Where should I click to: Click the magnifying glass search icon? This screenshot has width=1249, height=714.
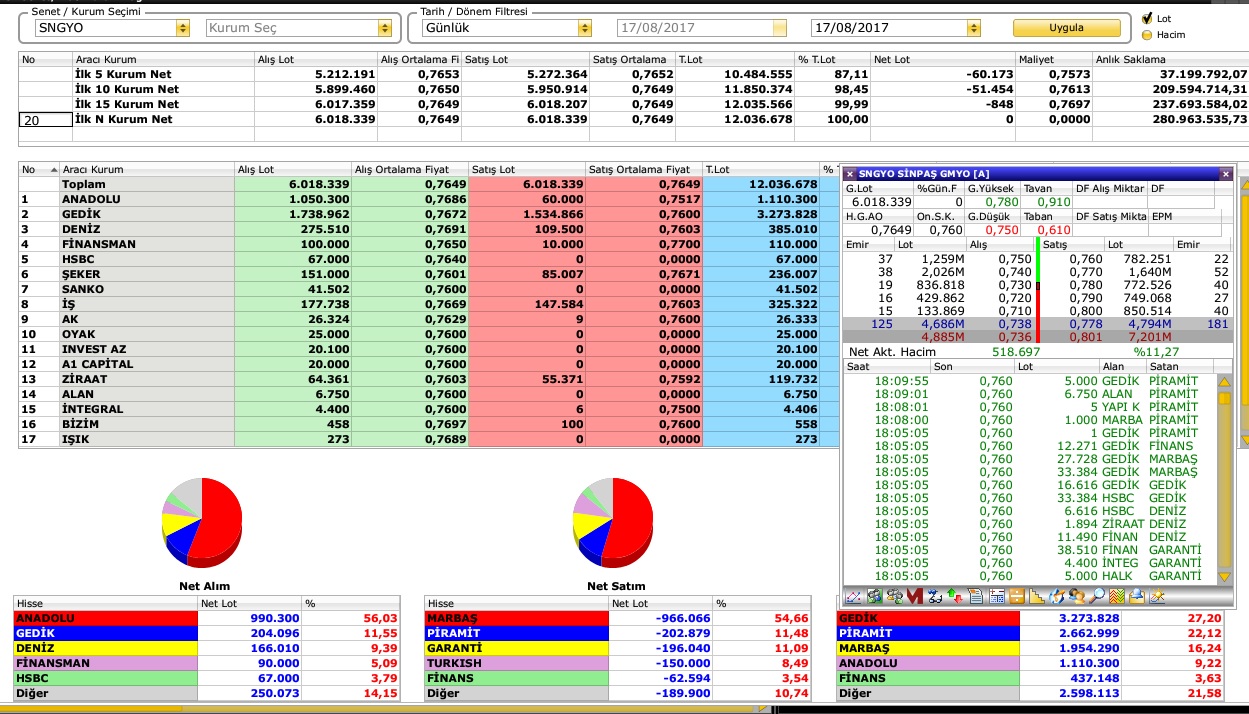(x=1097, y=597)
